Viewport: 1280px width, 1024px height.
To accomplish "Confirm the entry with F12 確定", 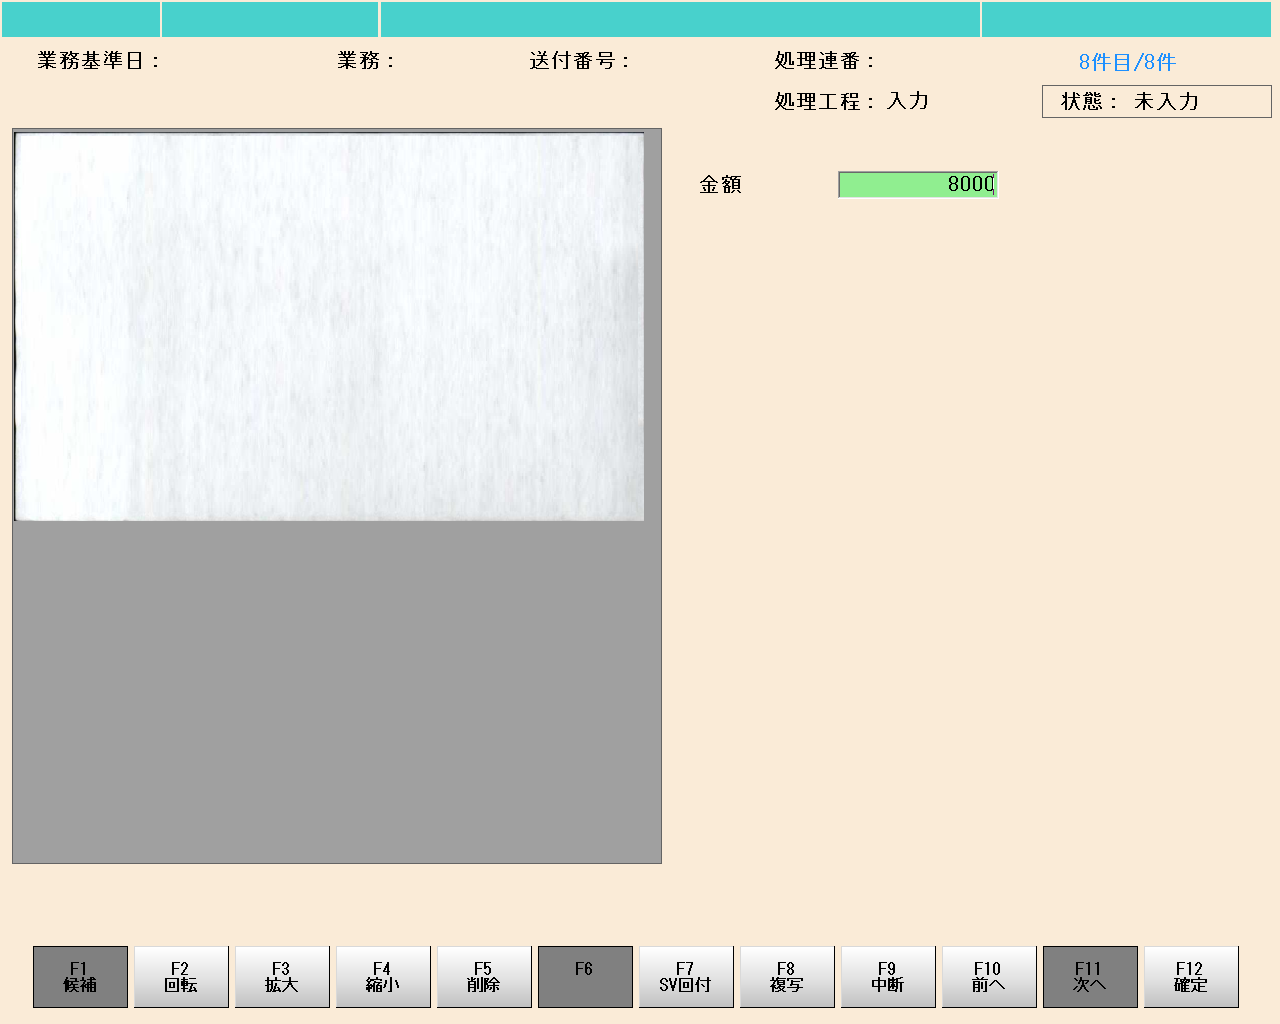I will coord(1191,976).
